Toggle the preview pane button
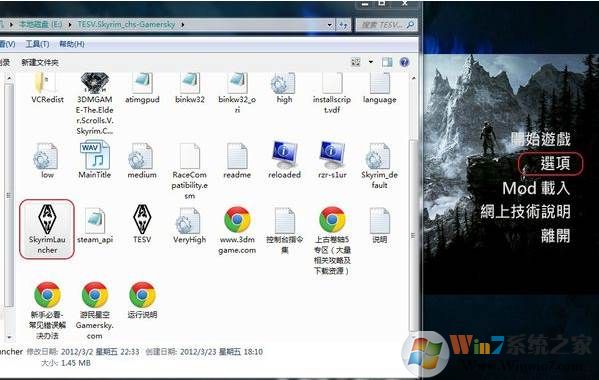This screenshot has width=599, height=380. point(387,62)
